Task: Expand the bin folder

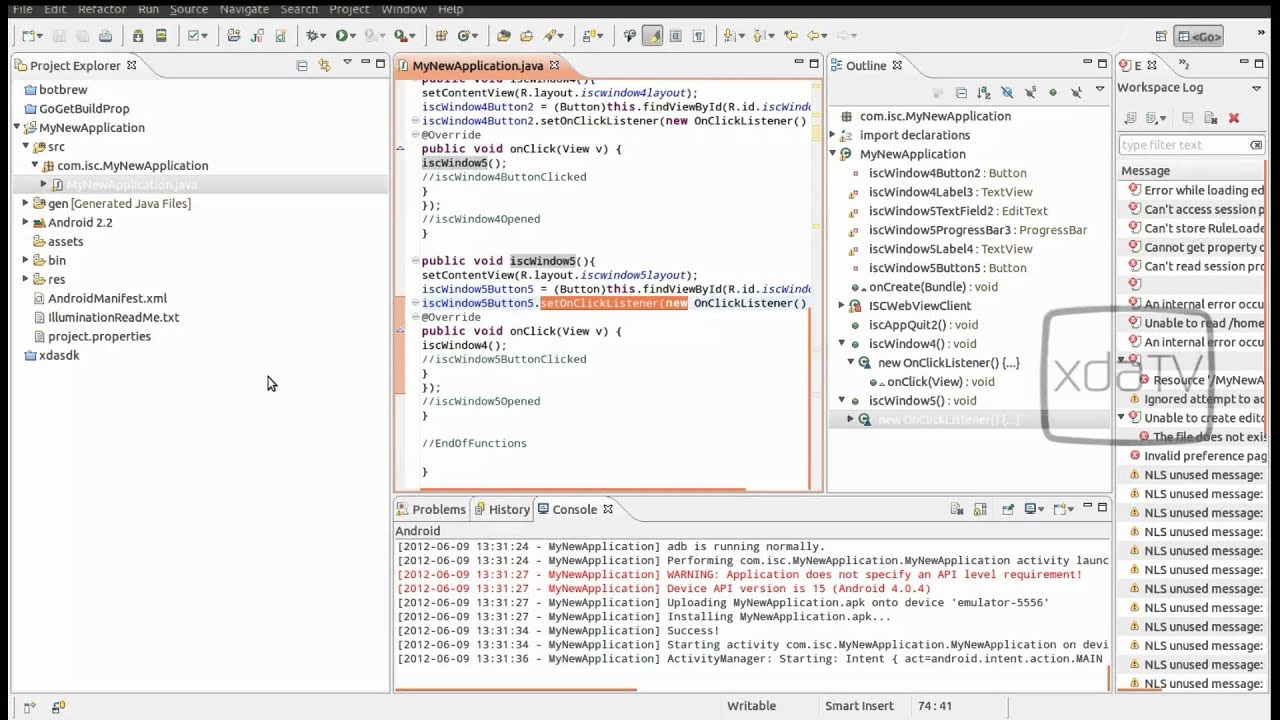Action: tap(26, 260)
